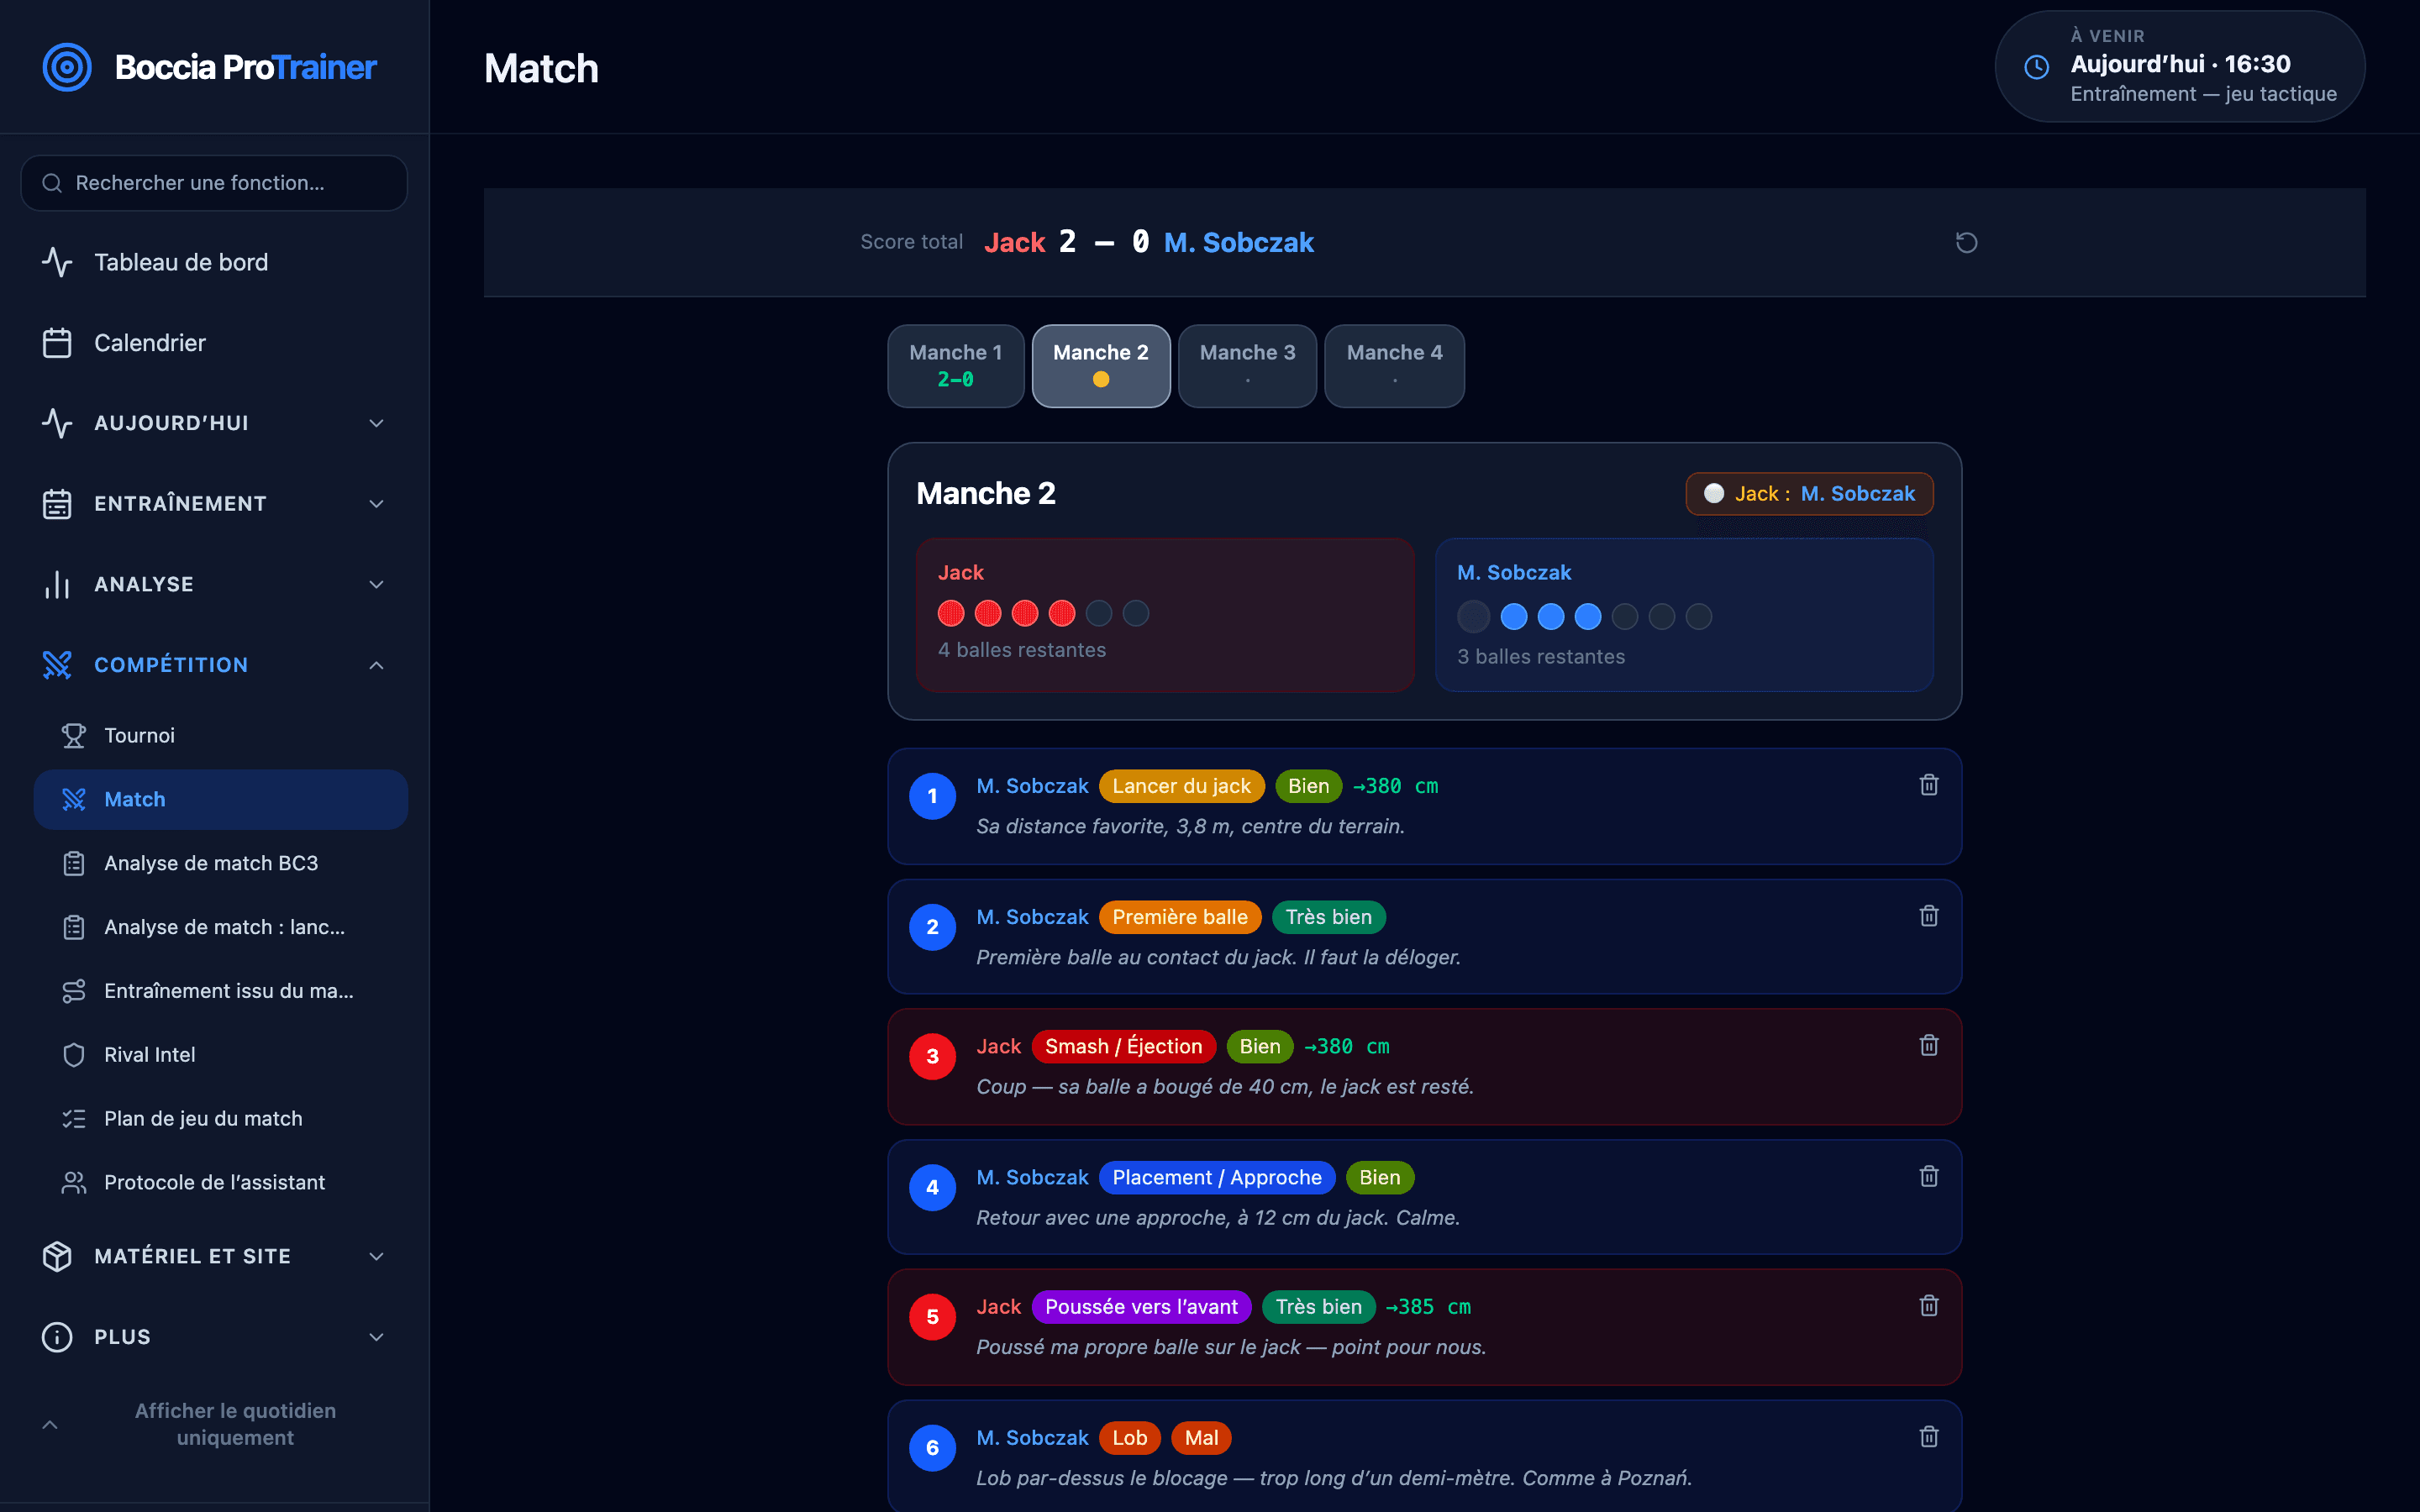Screen dimensions: 2420x1512
Task: Expand the PLUS section
Action: coord(214,1337)
